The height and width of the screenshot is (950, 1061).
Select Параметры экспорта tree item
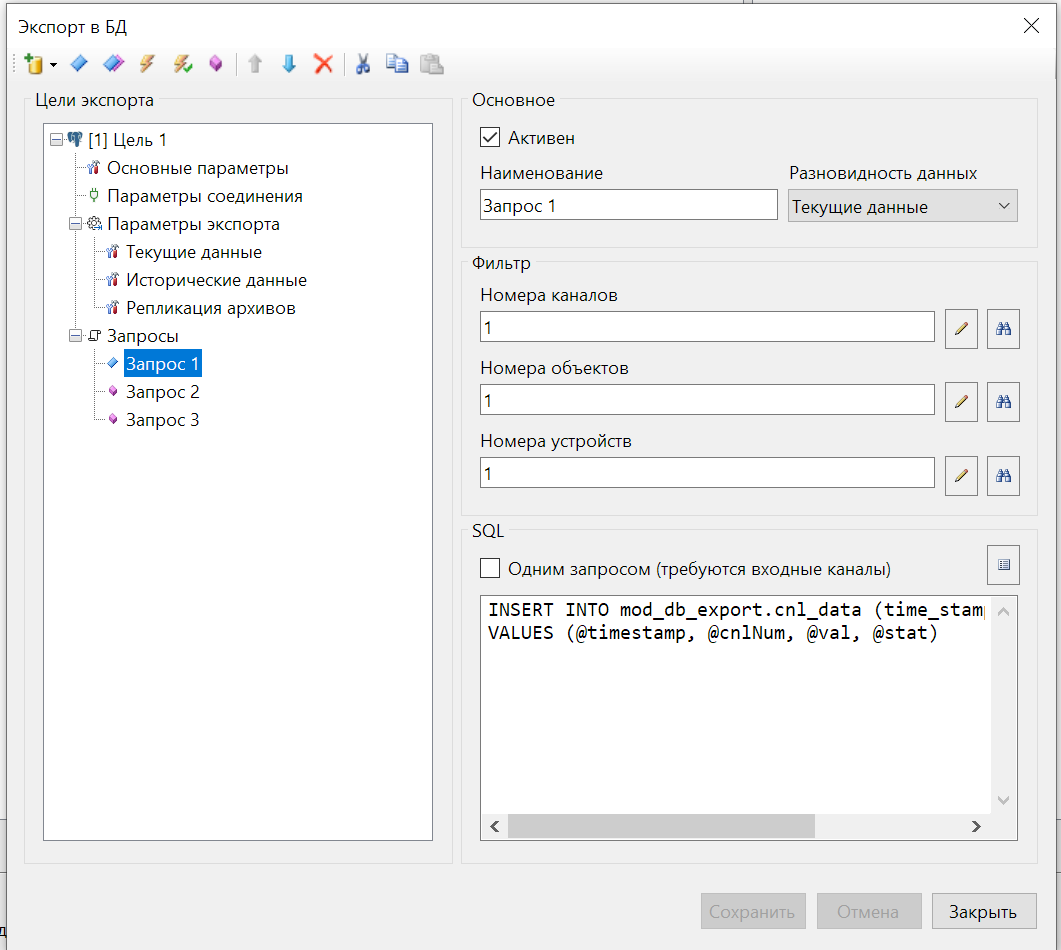(x=193, y=224)
